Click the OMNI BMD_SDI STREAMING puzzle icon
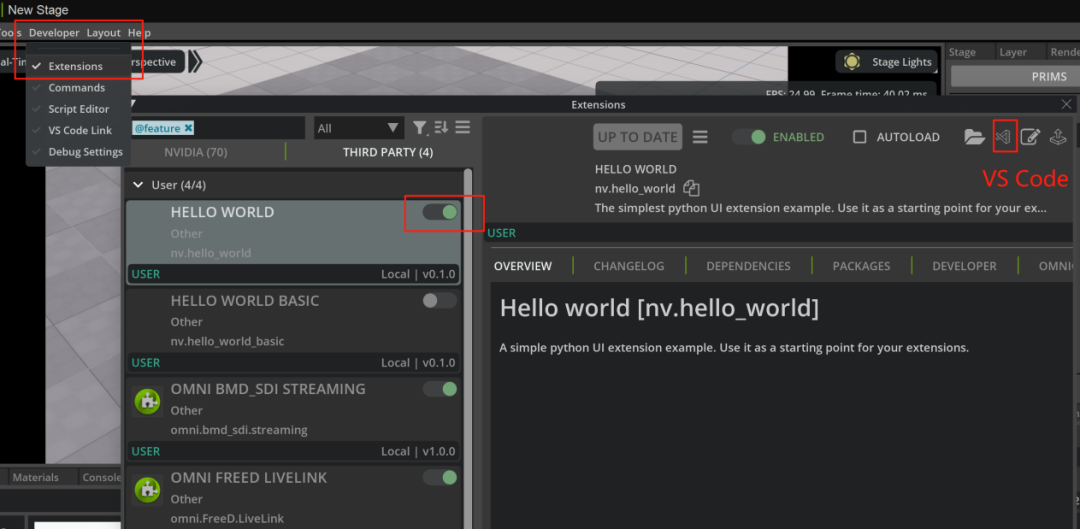This screenshot has width=1080, height=529. (x=147, y=402)
